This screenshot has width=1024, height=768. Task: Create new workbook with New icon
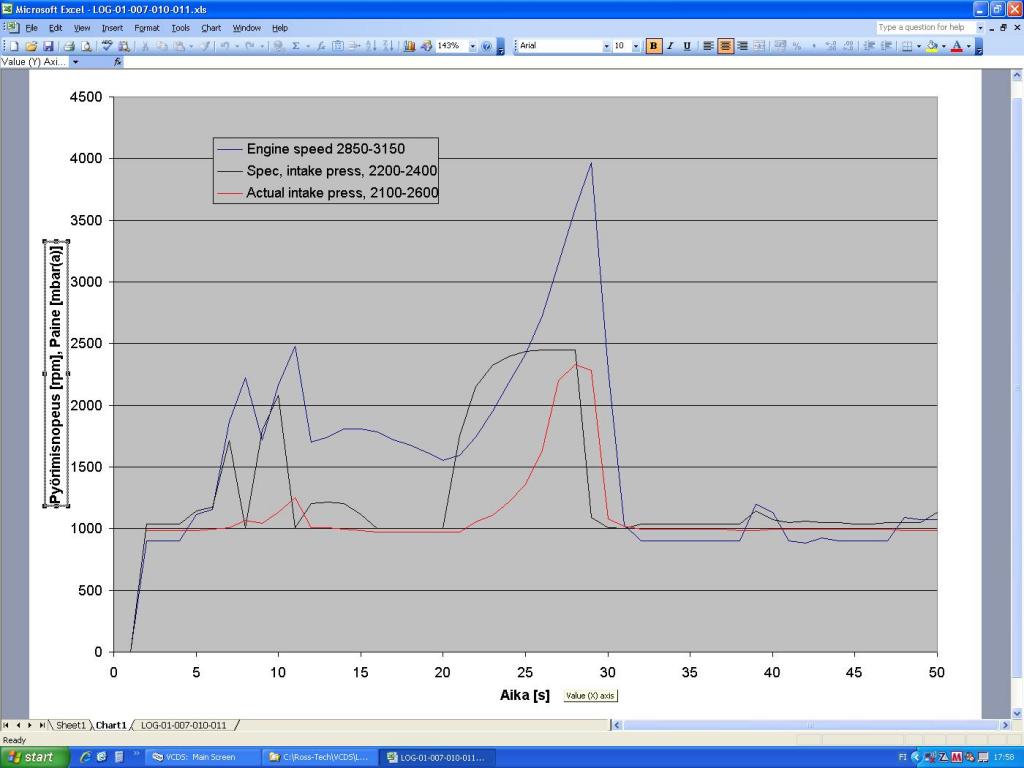(15, 46)
